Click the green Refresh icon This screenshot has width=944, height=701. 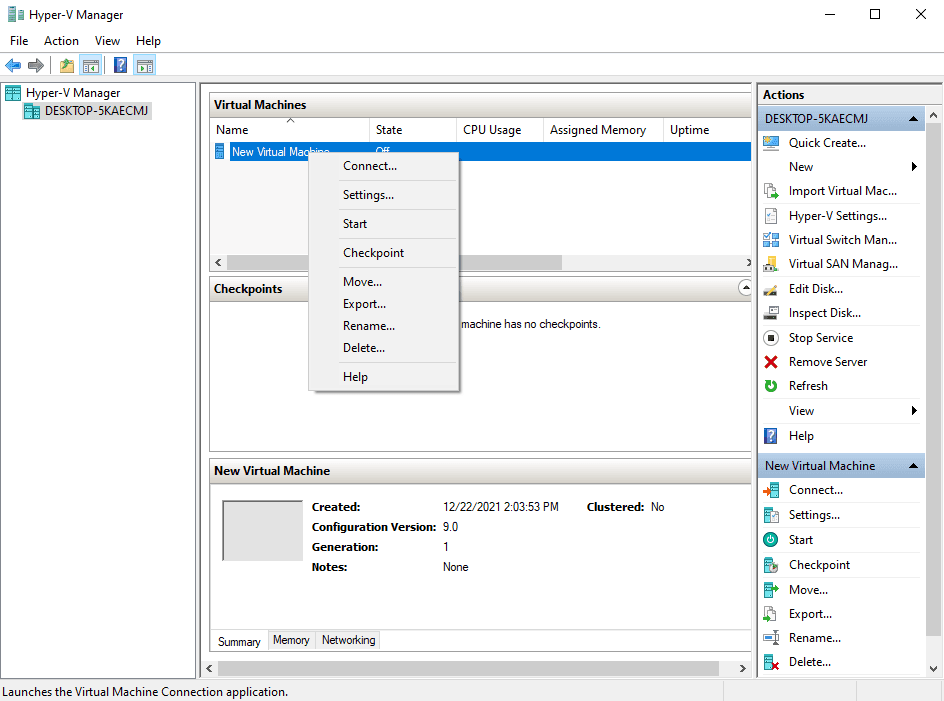tap(771, 386)
